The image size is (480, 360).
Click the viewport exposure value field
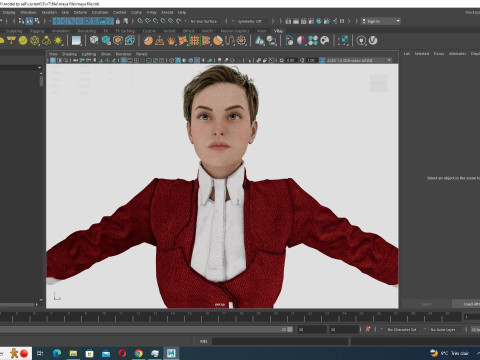click(x=291, y=60)
